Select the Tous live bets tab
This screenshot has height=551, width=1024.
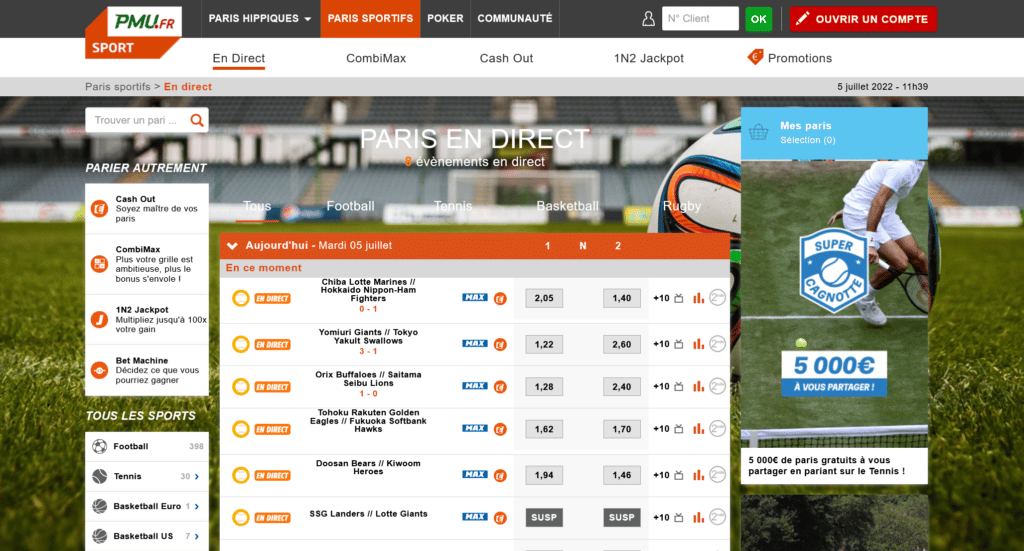pos(257,206)
